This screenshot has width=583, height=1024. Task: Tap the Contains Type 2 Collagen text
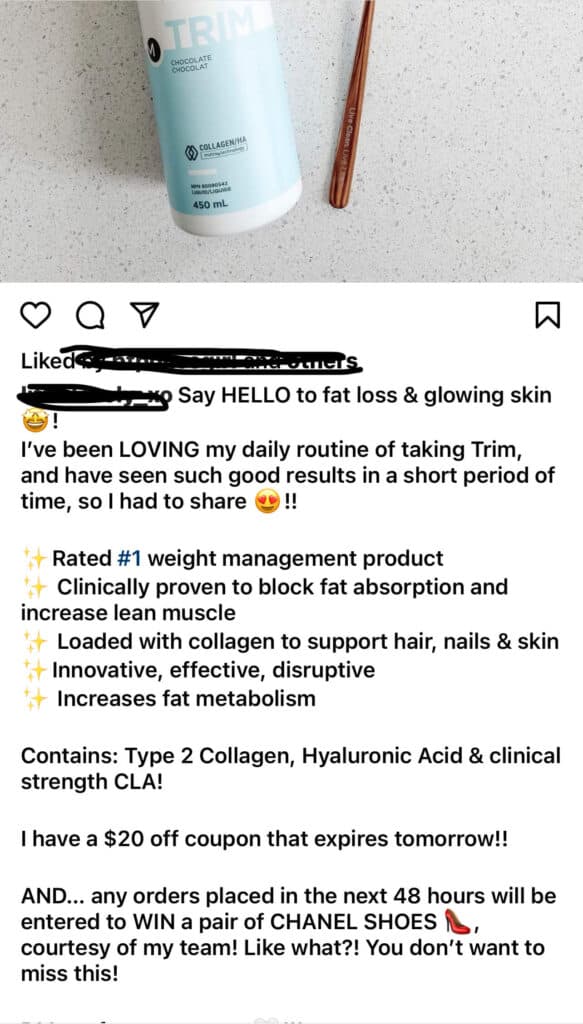[x=291, y=769]
